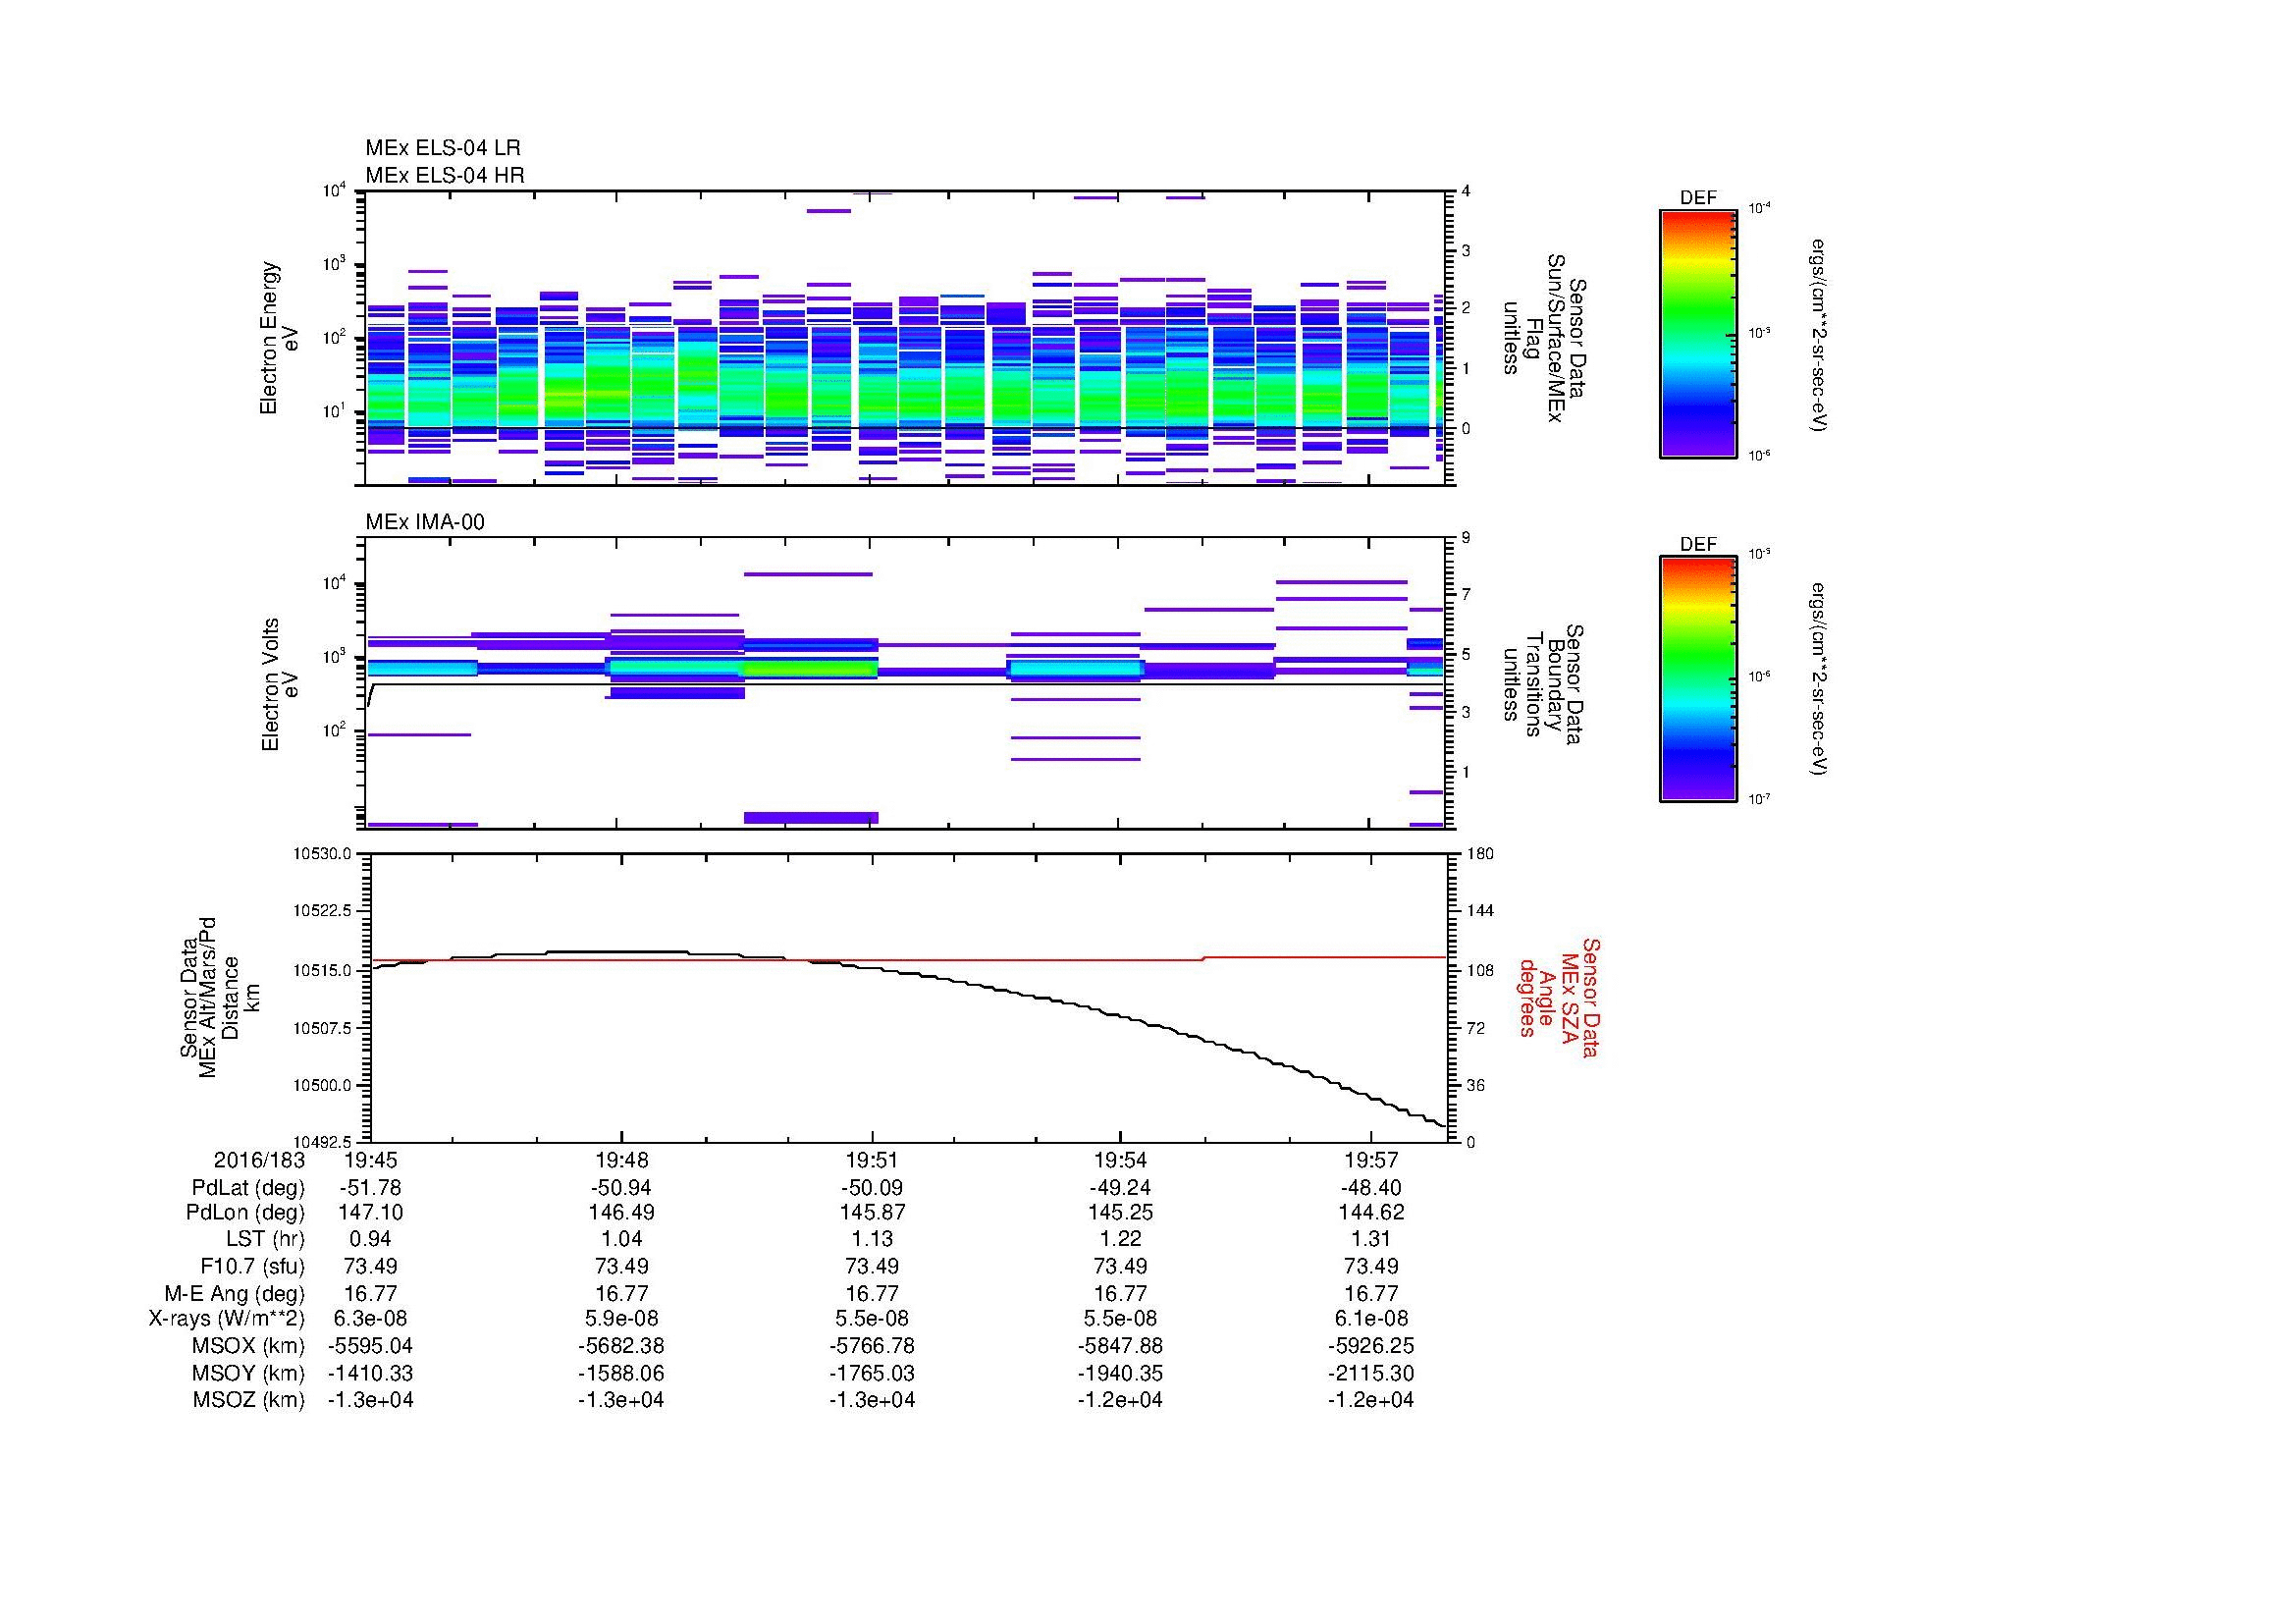
Task: Click the 'LST (hr)' row label
Action: (266, 1239)
